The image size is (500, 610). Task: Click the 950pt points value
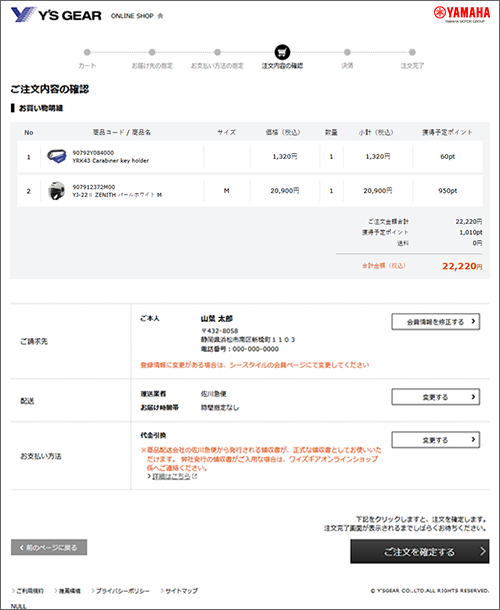pyautogui.click(x=447, y=191)
